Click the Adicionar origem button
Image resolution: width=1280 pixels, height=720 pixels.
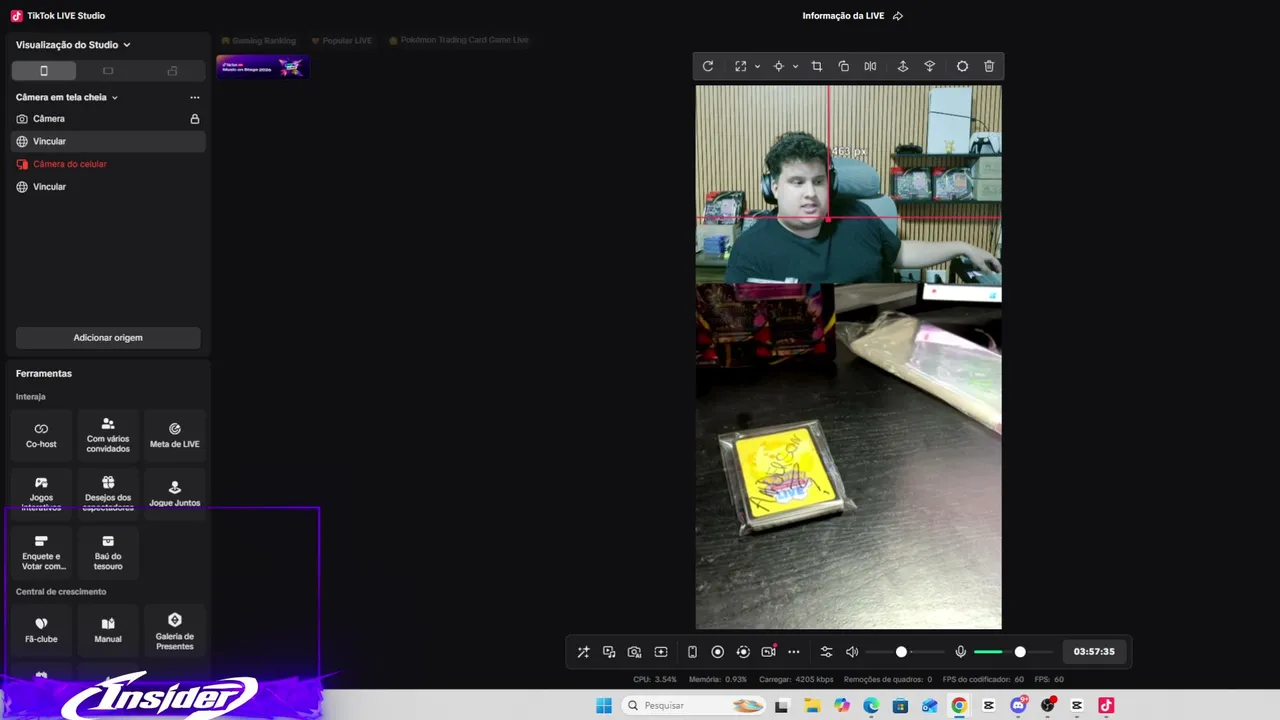[x=108, y=338]
